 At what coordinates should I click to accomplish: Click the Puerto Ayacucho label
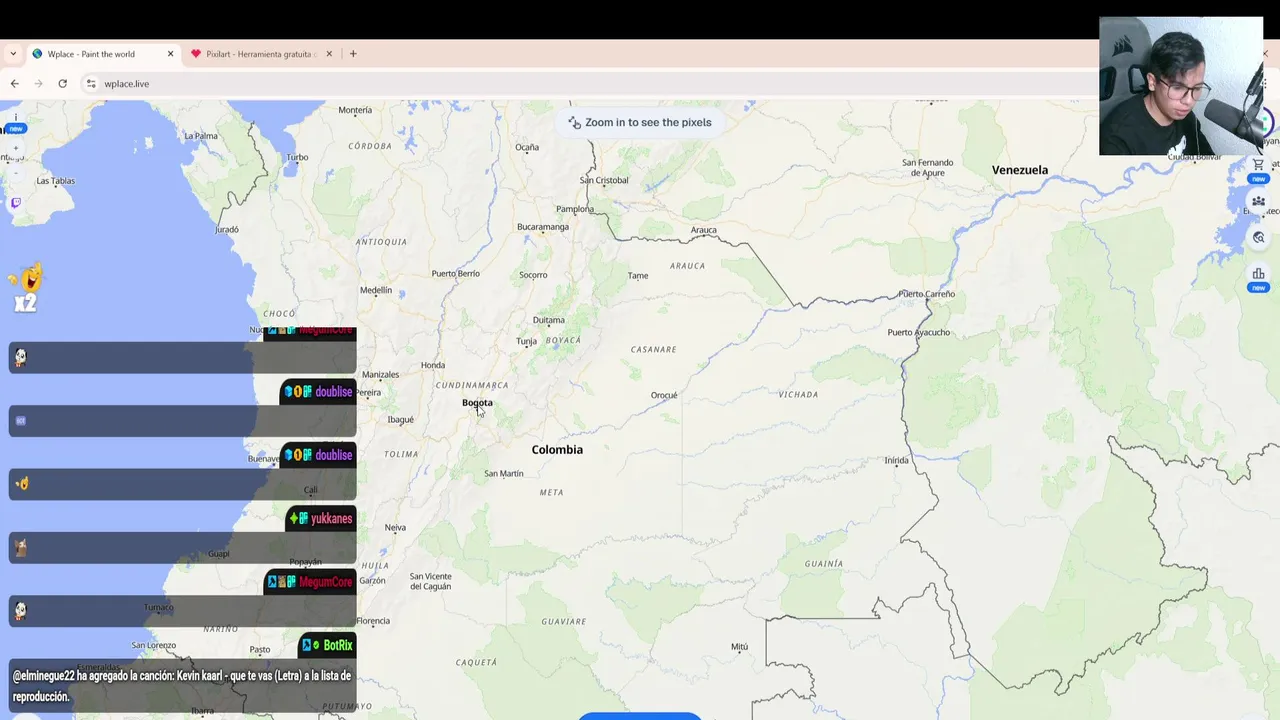click(919, 332)
